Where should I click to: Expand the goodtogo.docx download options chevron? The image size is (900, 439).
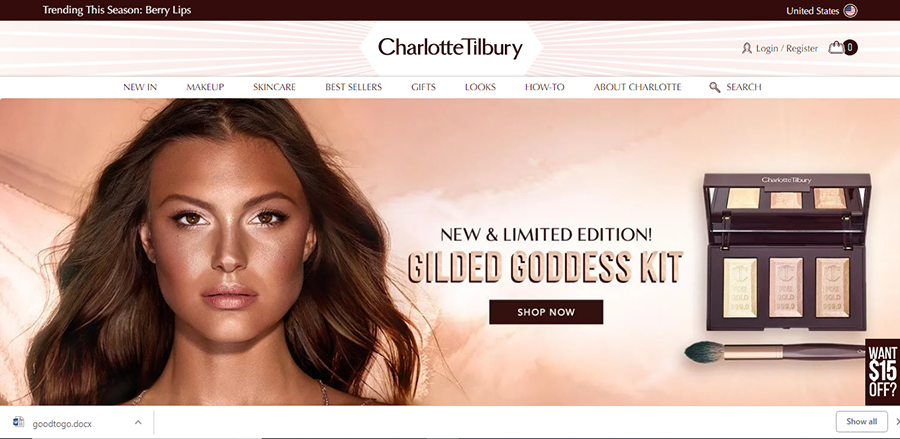point(138,422)
